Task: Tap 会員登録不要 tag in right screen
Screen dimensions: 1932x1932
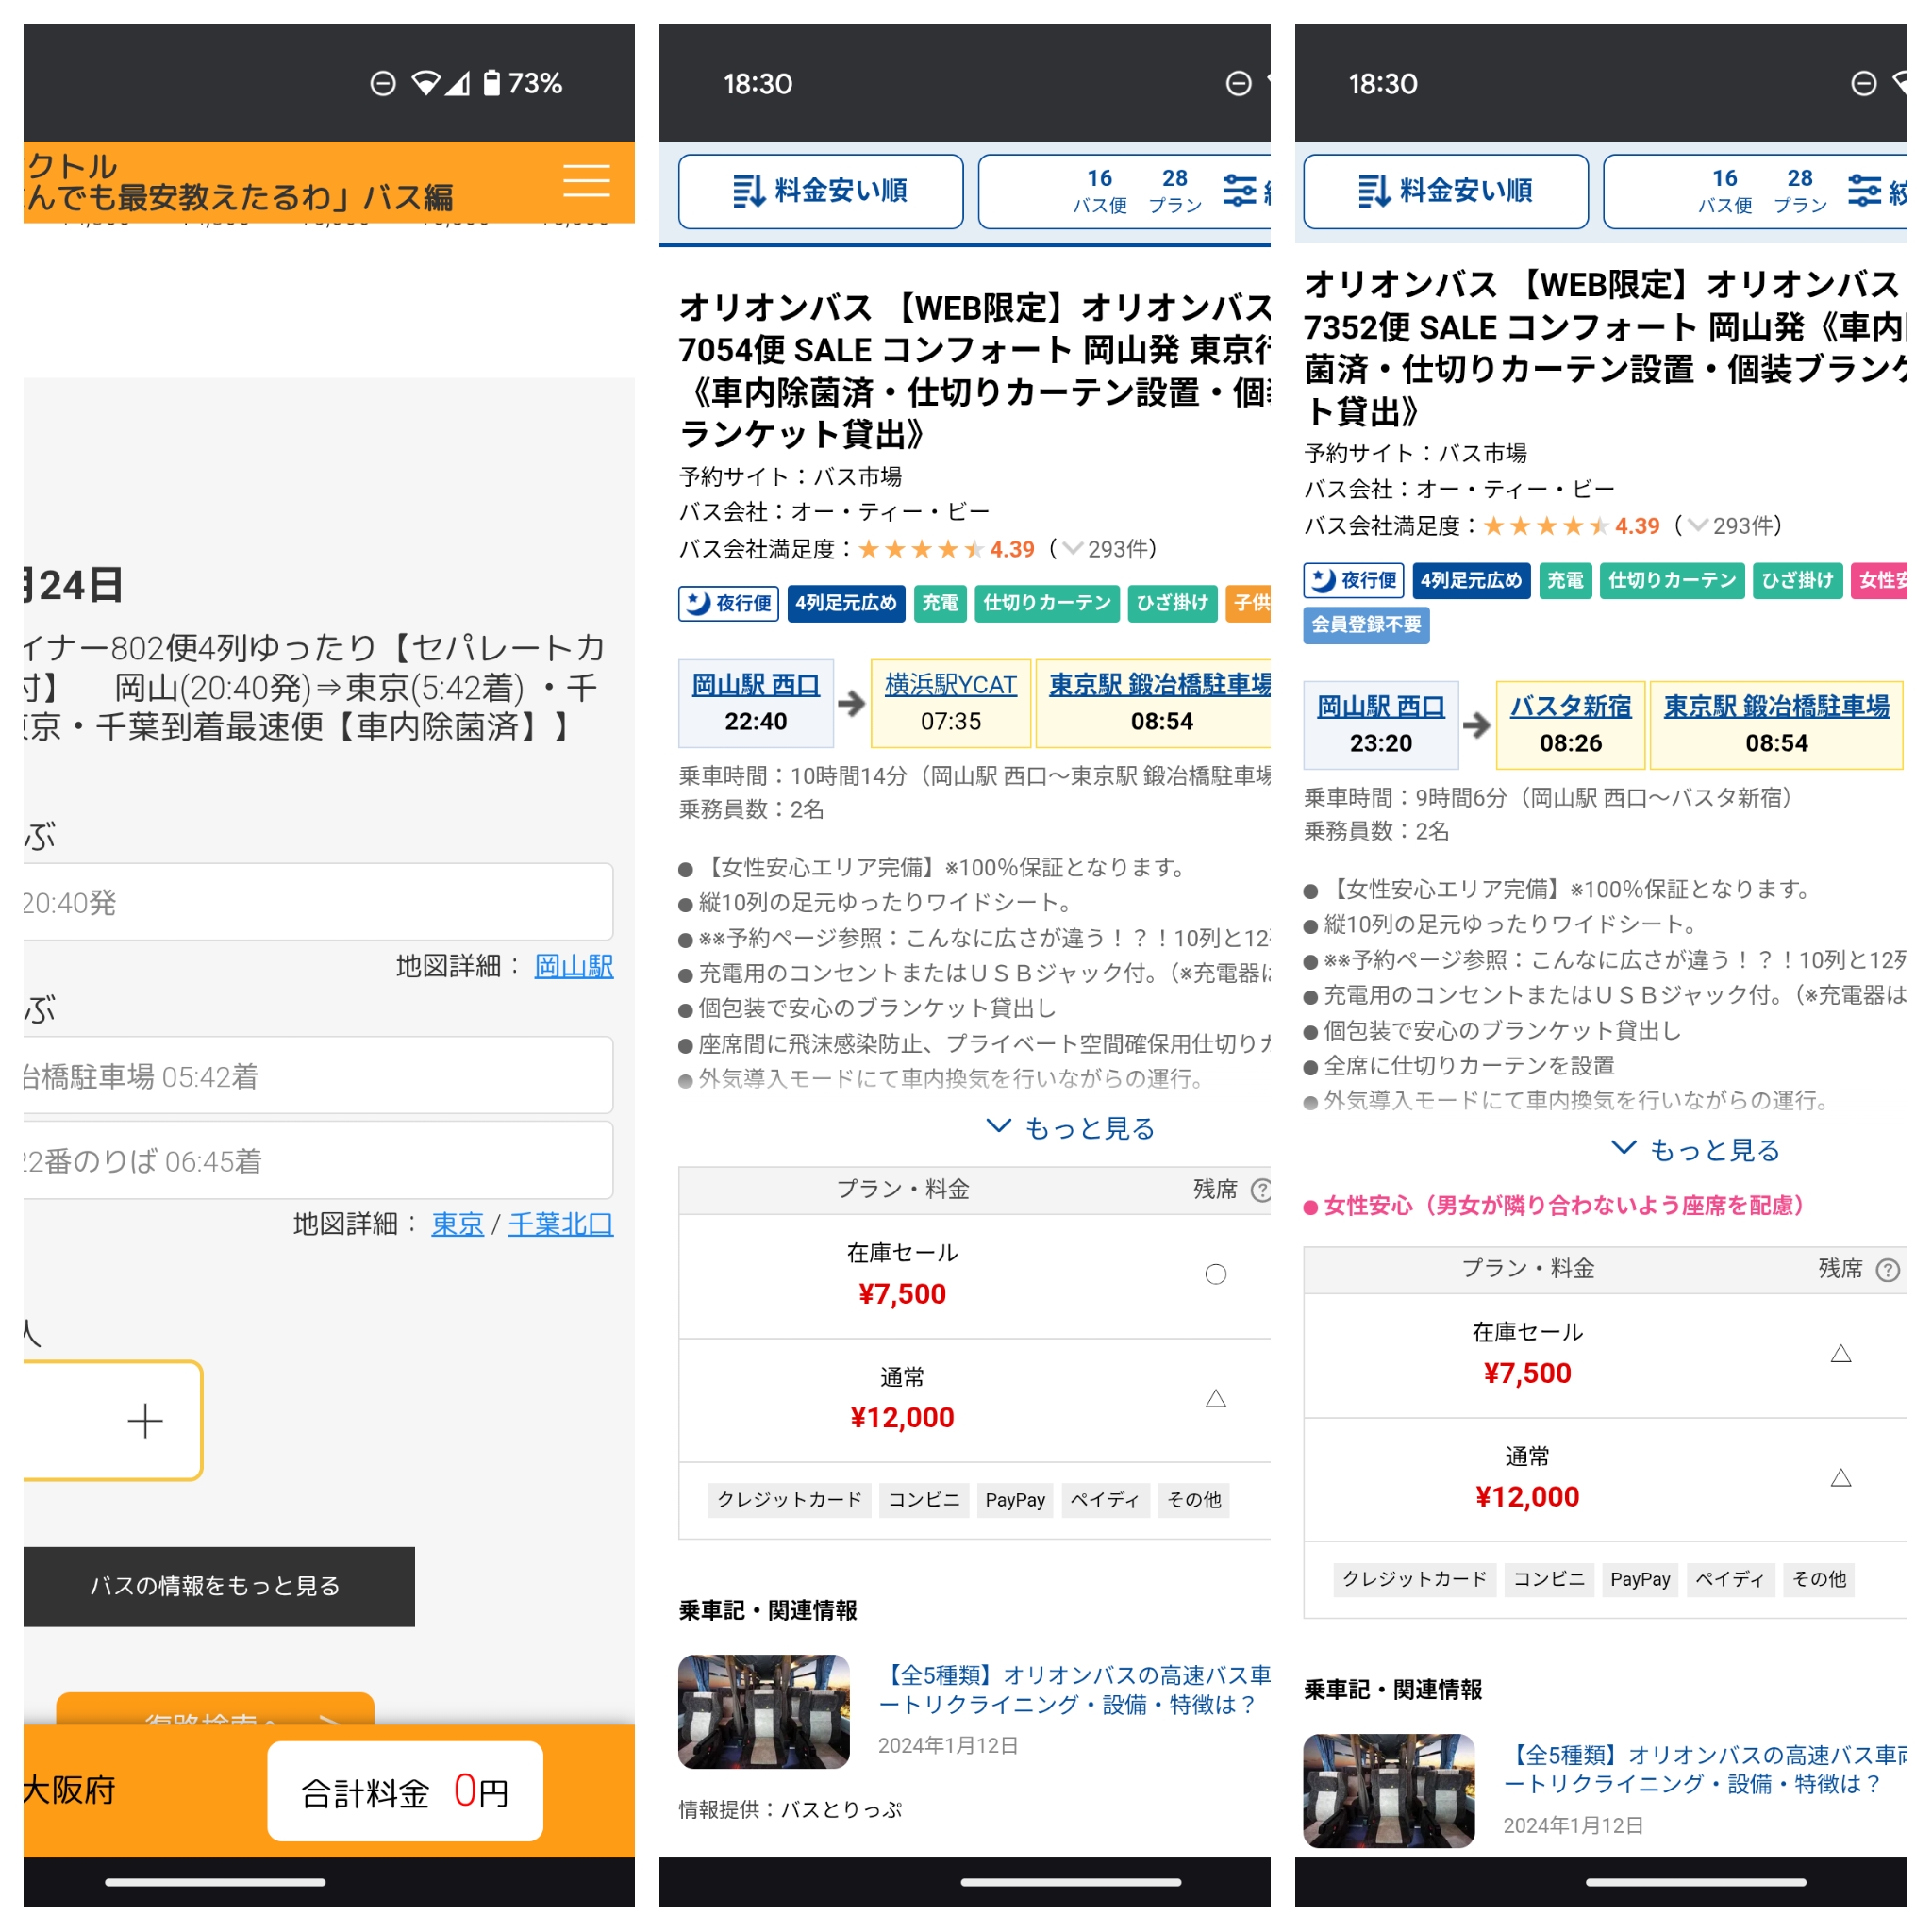Action: 1367,625
